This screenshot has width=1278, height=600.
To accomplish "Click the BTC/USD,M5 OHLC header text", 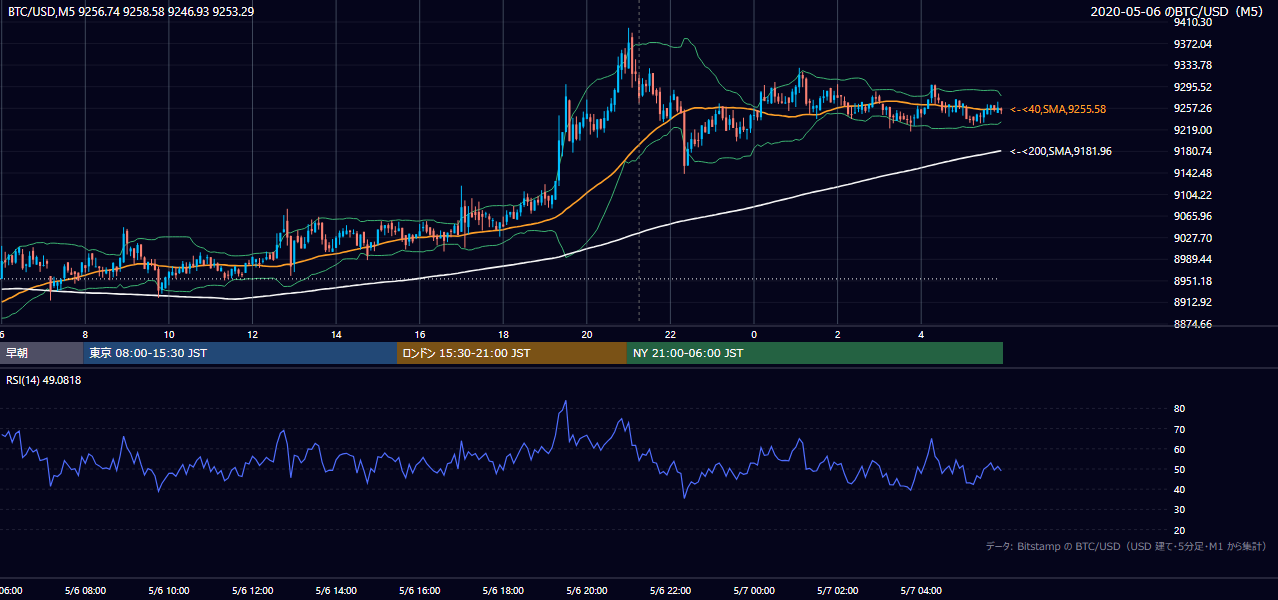I will pos(131,12).
